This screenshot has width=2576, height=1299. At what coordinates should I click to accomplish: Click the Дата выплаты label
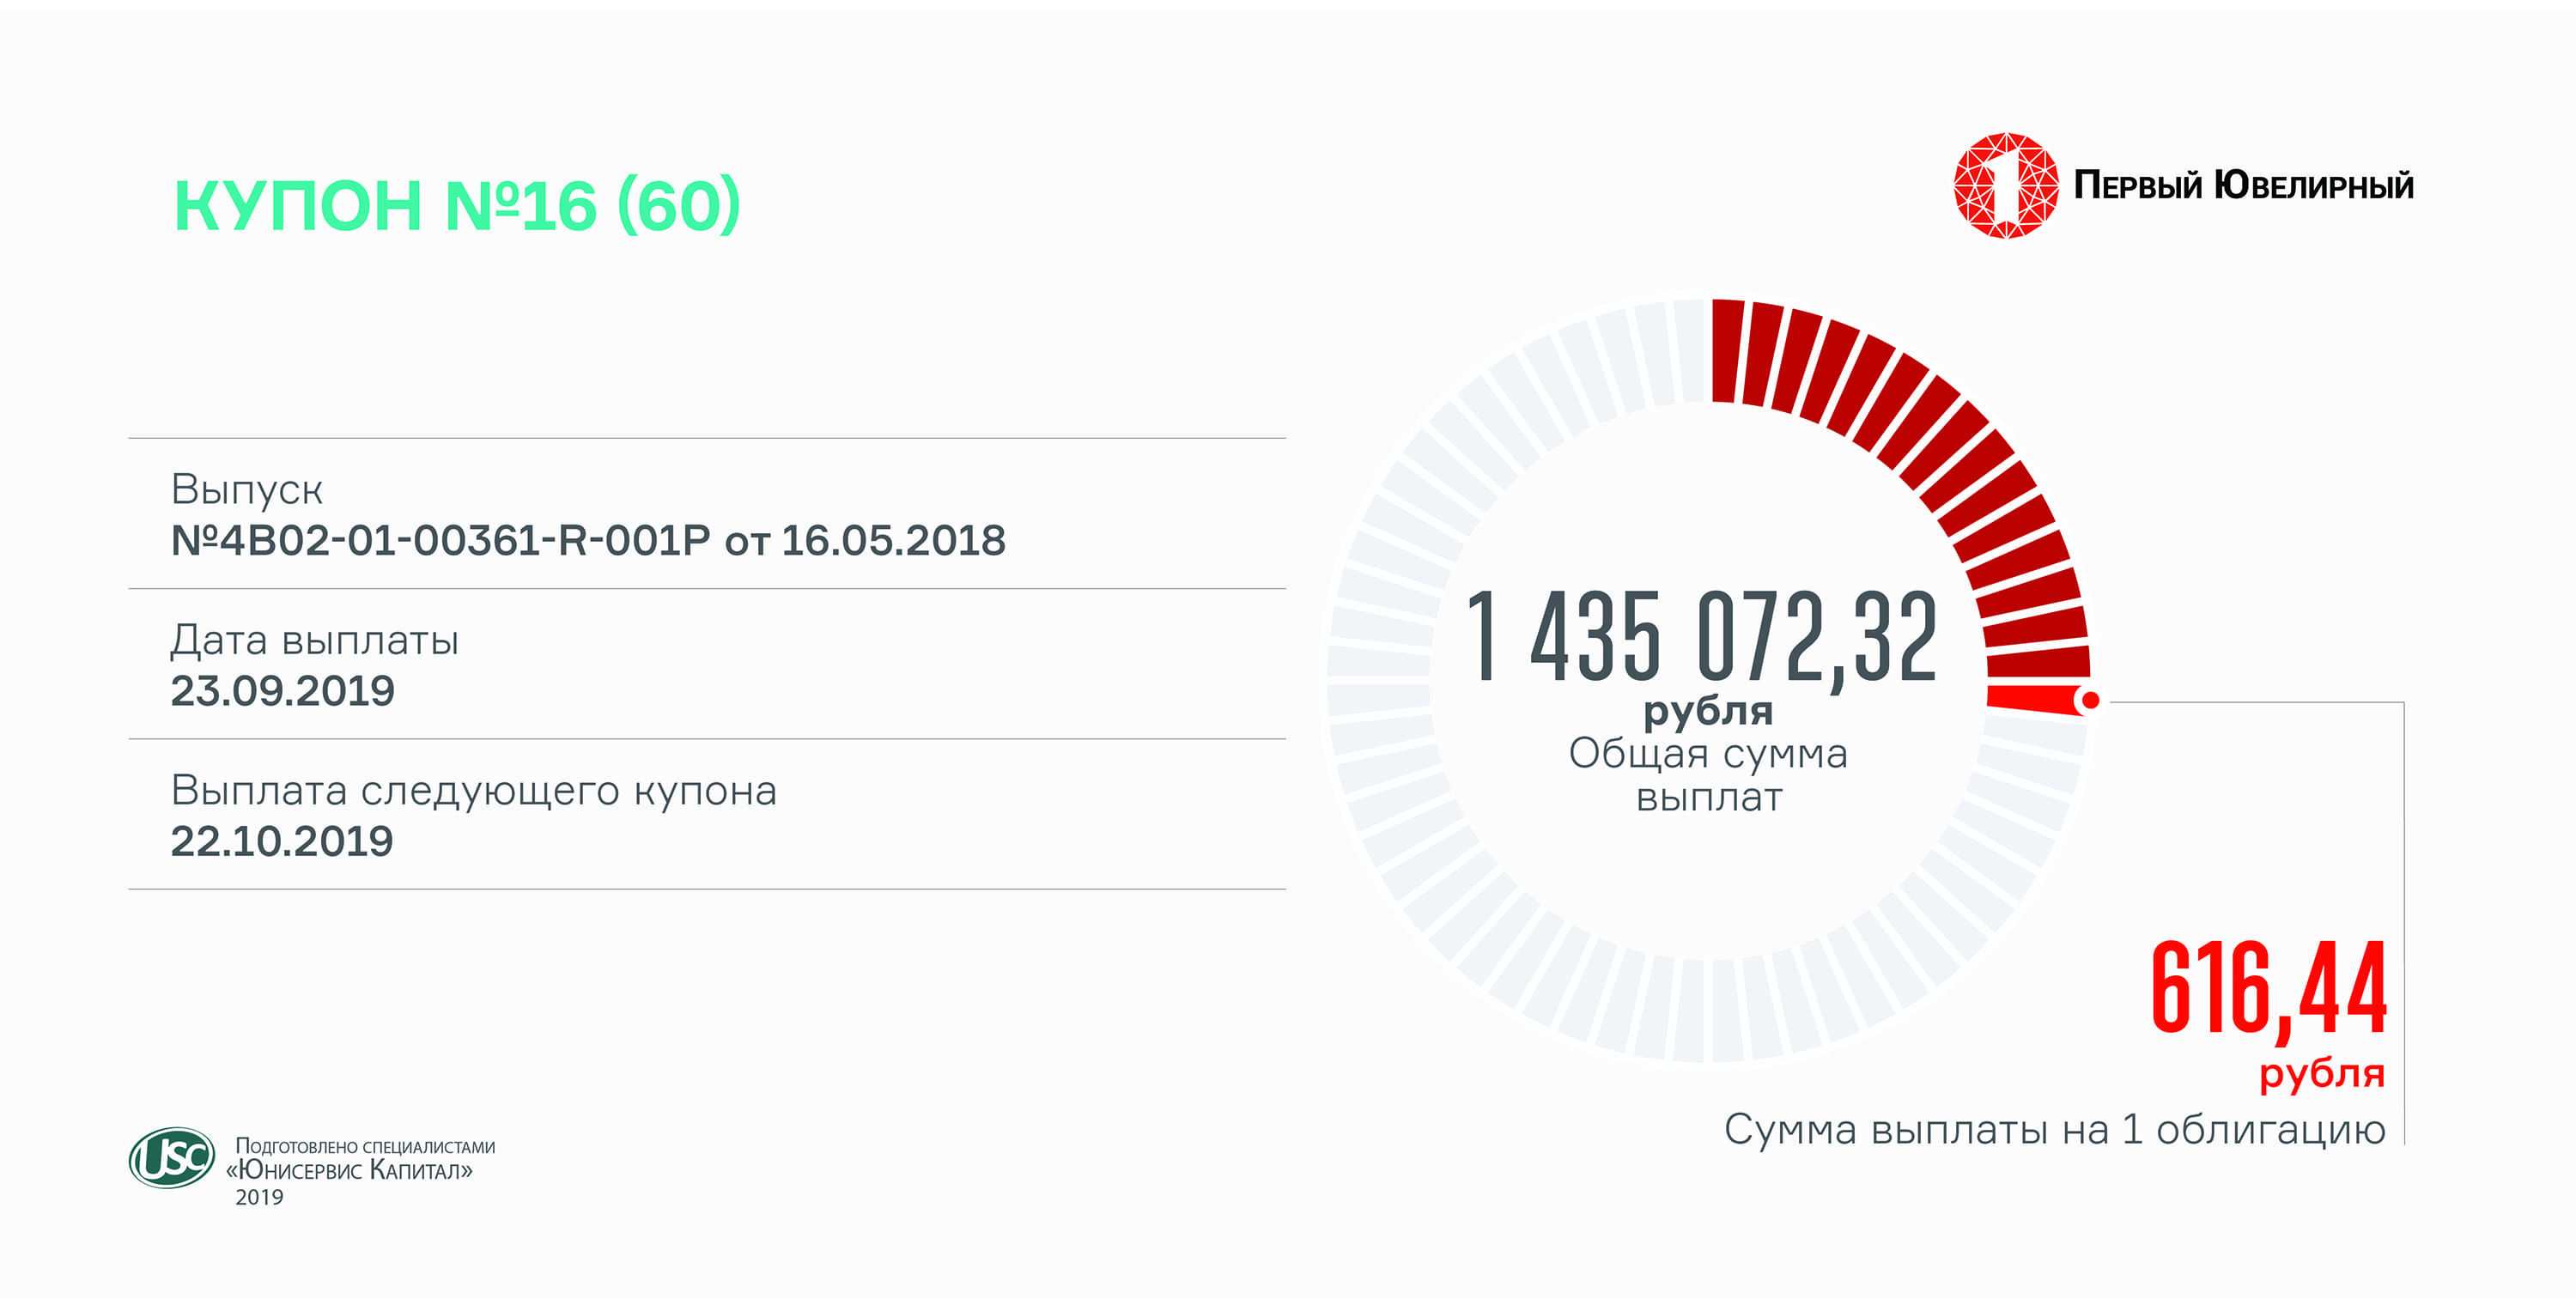(314, 640)
